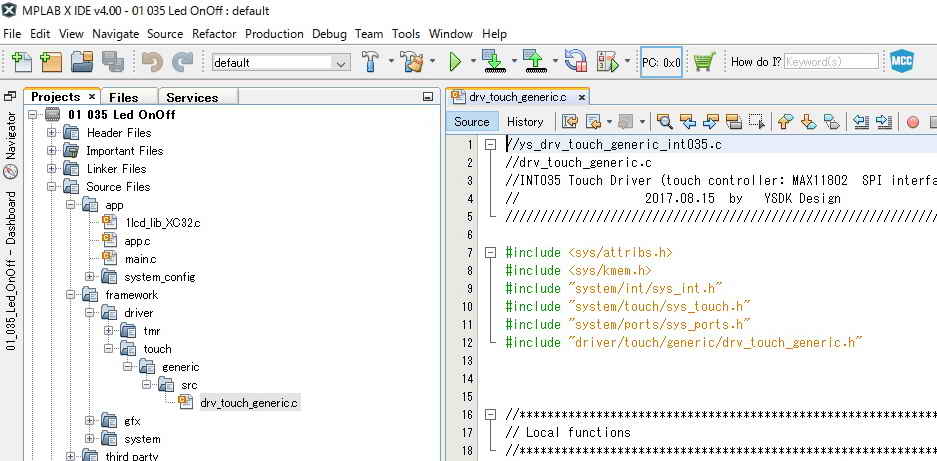Toggle the fold marker at line 16
937x461 pixels.
(490, 415)
